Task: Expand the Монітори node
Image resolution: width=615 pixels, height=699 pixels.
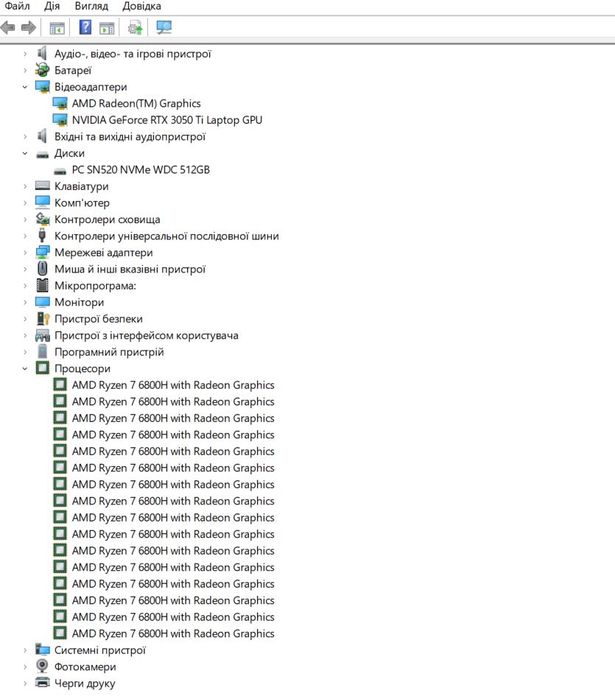Action: click(x=25, y=302)
